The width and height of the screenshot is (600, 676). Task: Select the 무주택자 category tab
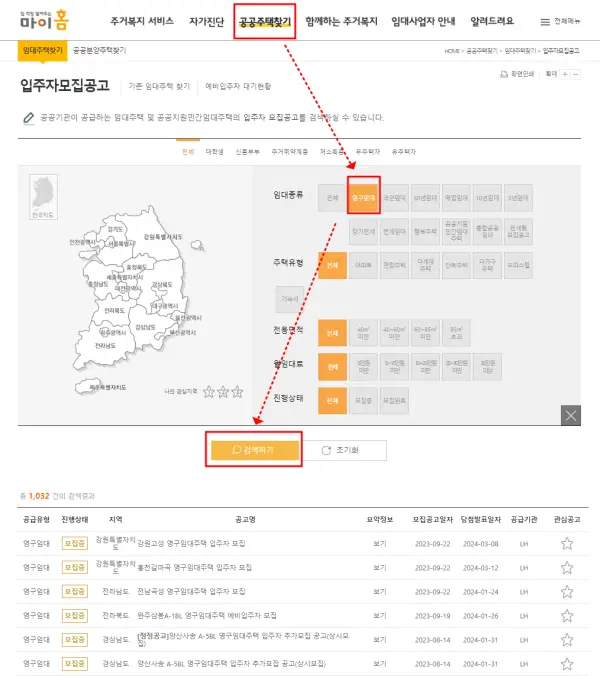click(368, 152)
